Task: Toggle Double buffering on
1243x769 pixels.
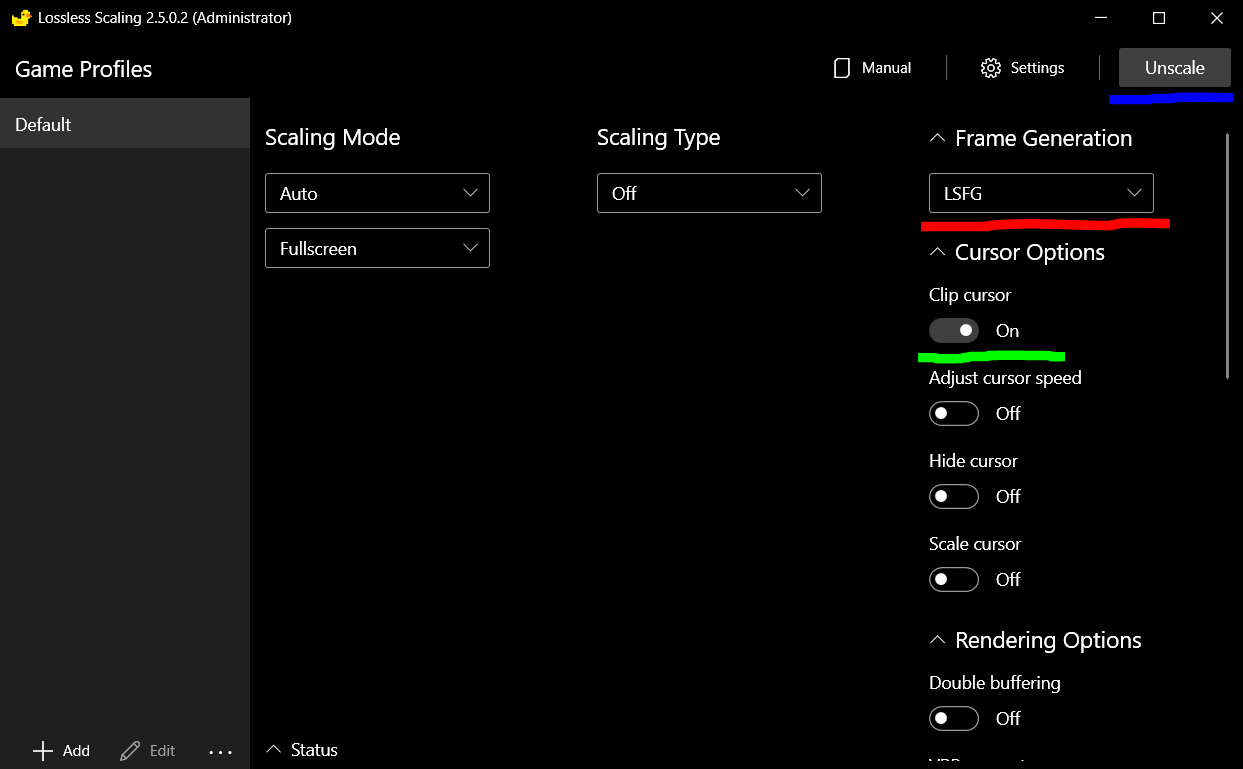Action: click(x=954, y=718)
